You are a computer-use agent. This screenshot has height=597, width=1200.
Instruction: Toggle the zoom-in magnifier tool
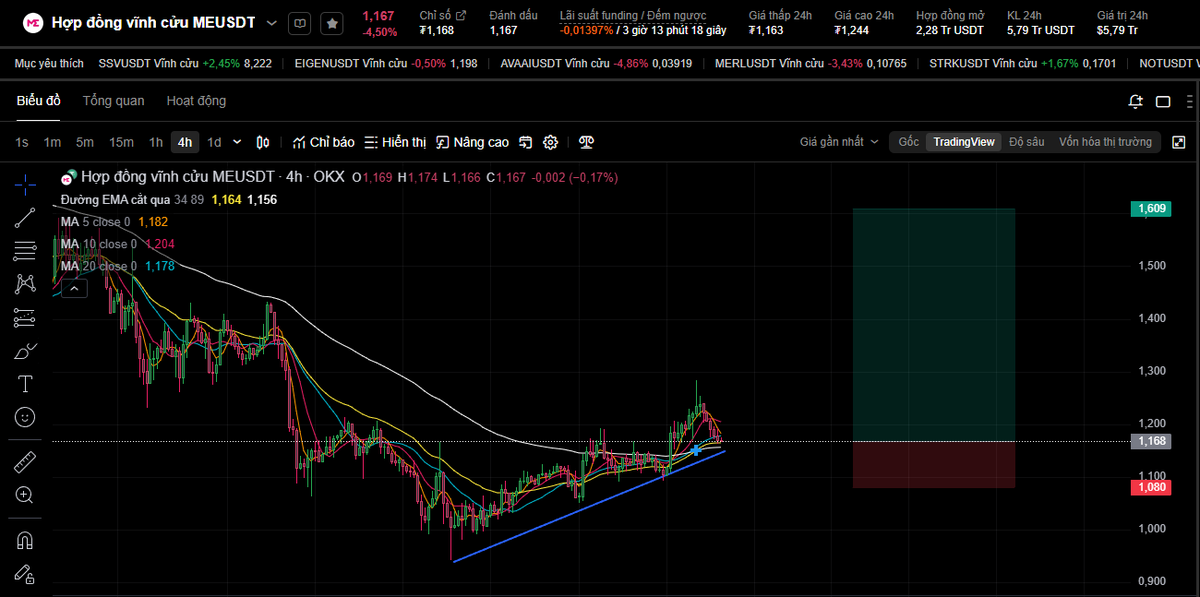[x=24, y=494]
